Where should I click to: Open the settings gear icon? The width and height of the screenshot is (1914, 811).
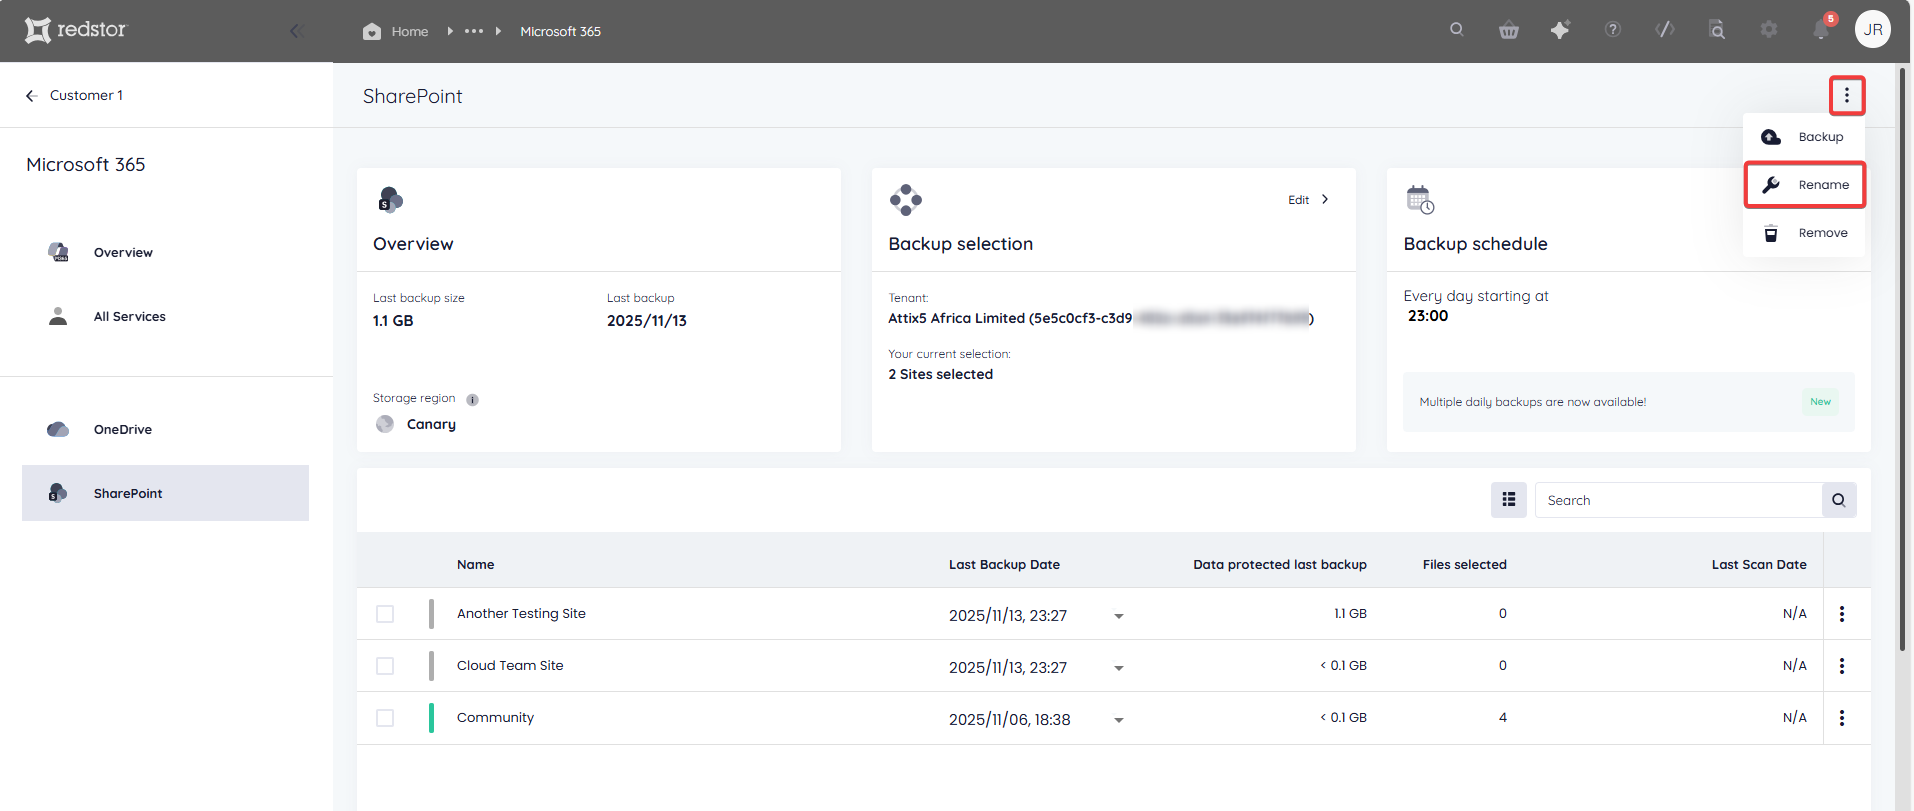click(1769, 30)
